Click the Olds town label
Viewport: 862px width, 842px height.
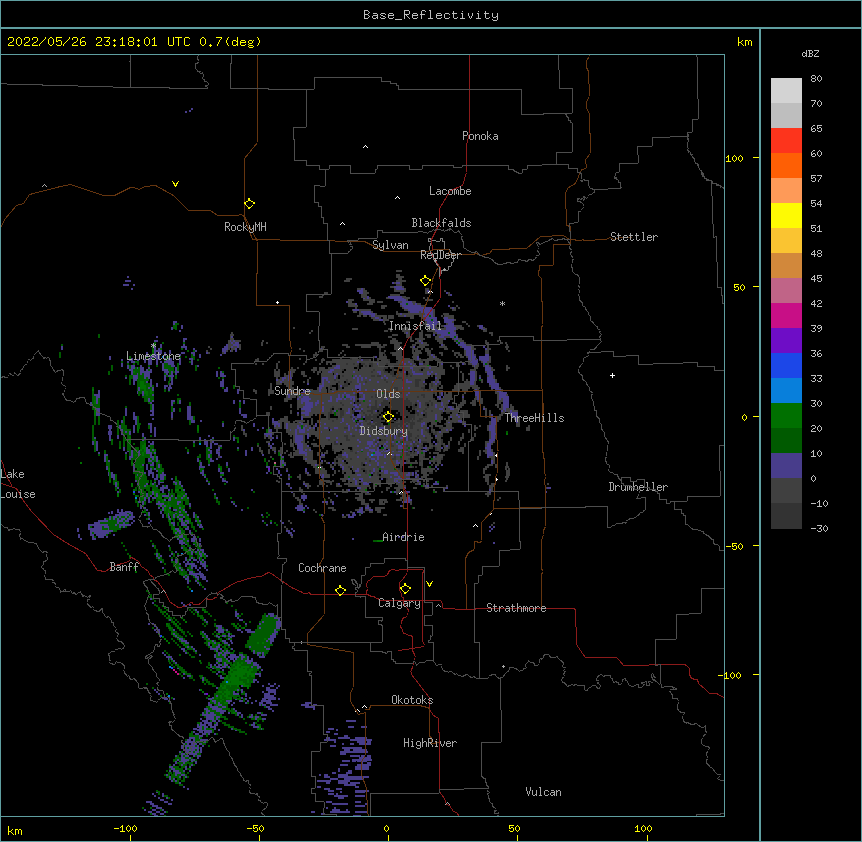click(388, 394)
